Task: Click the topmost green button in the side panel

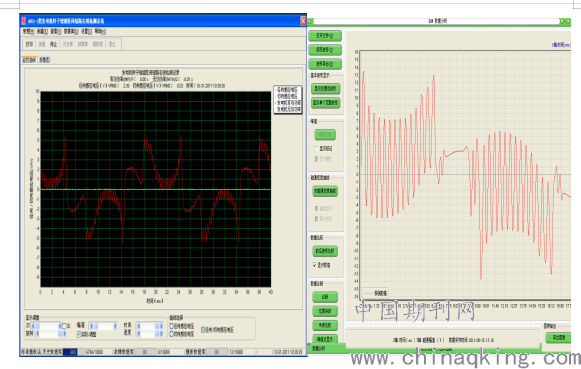Action: [325, 36]
